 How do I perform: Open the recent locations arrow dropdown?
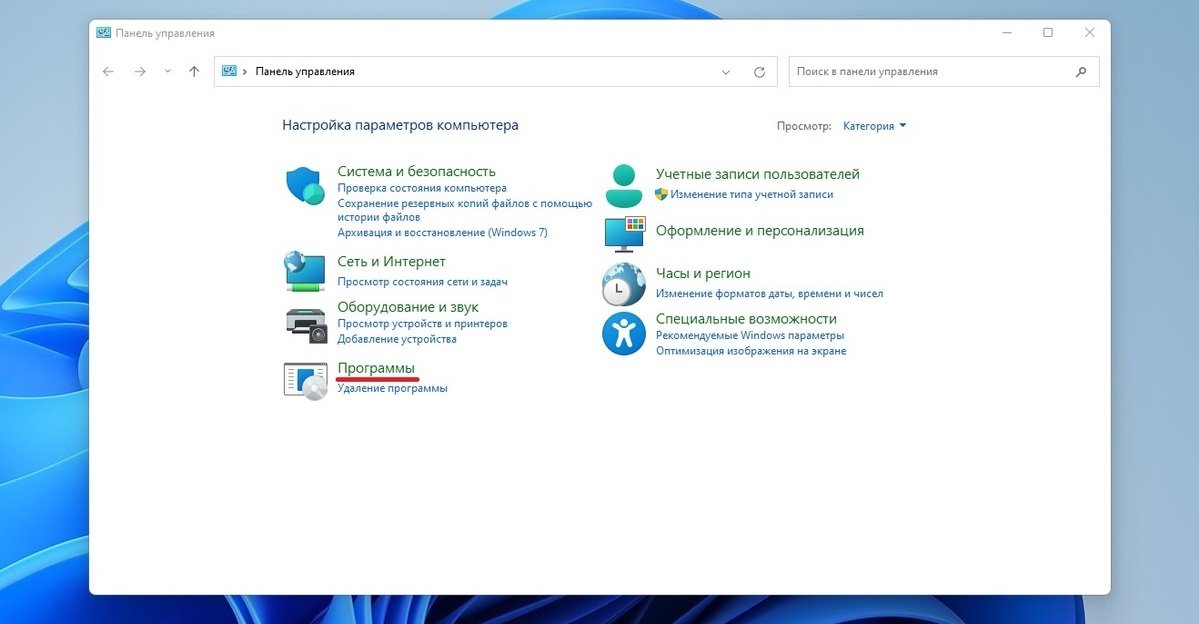pyautogui.click(x=167, y=72)
